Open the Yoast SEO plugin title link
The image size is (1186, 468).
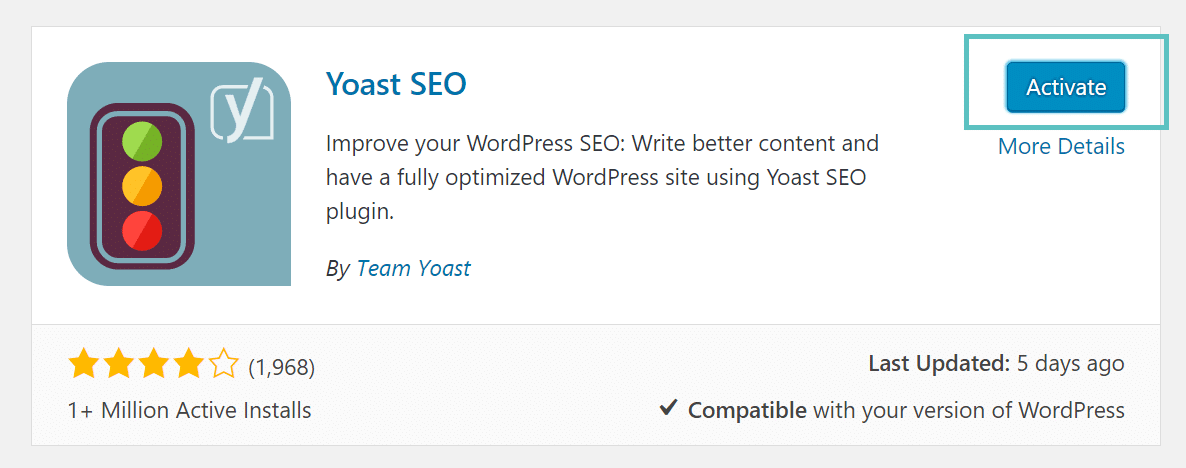tap(396, 84)
